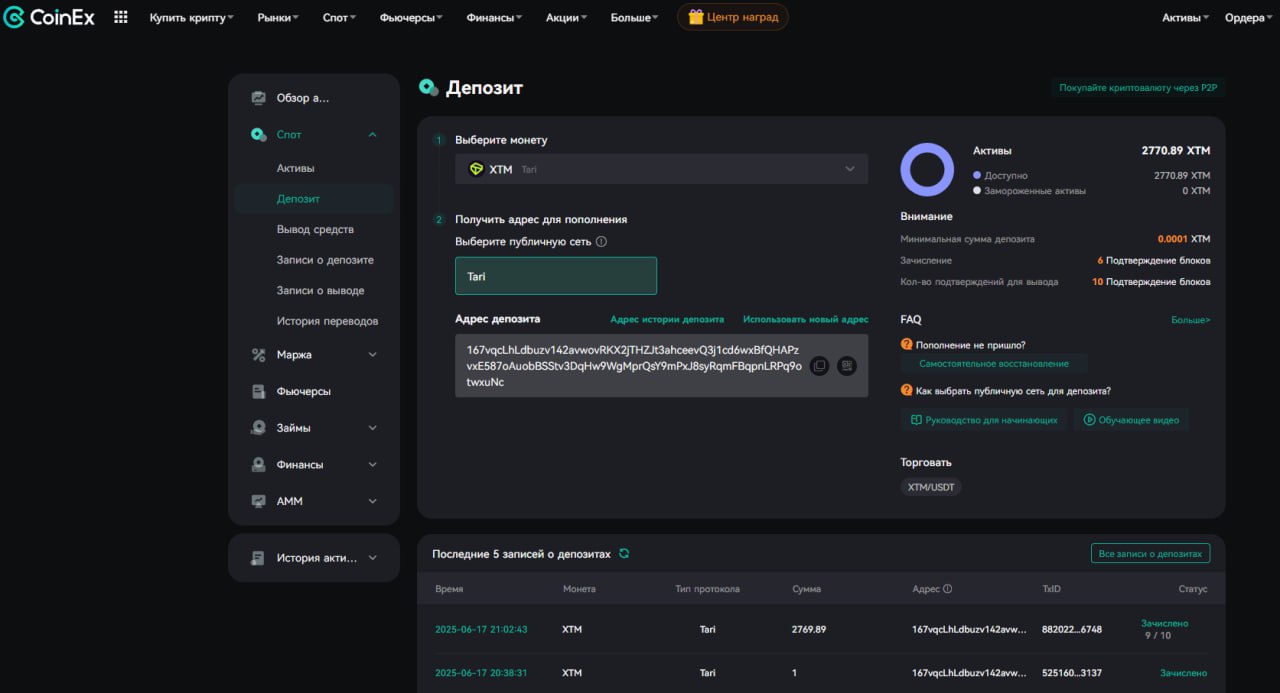Select the Tari public network
The height and width of the screenshot is (693, 1280).
coord(556,276)
